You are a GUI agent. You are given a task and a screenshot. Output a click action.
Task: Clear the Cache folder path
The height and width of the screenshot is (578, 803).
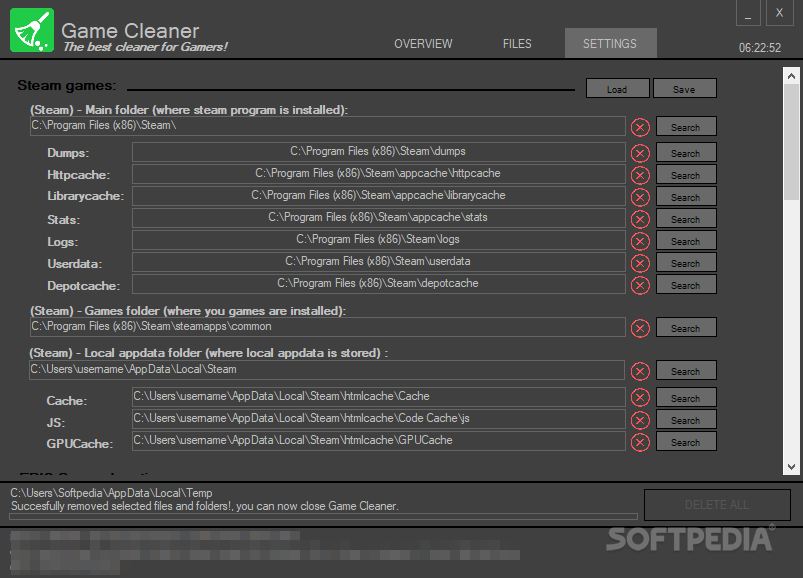[x=640, y=398]
